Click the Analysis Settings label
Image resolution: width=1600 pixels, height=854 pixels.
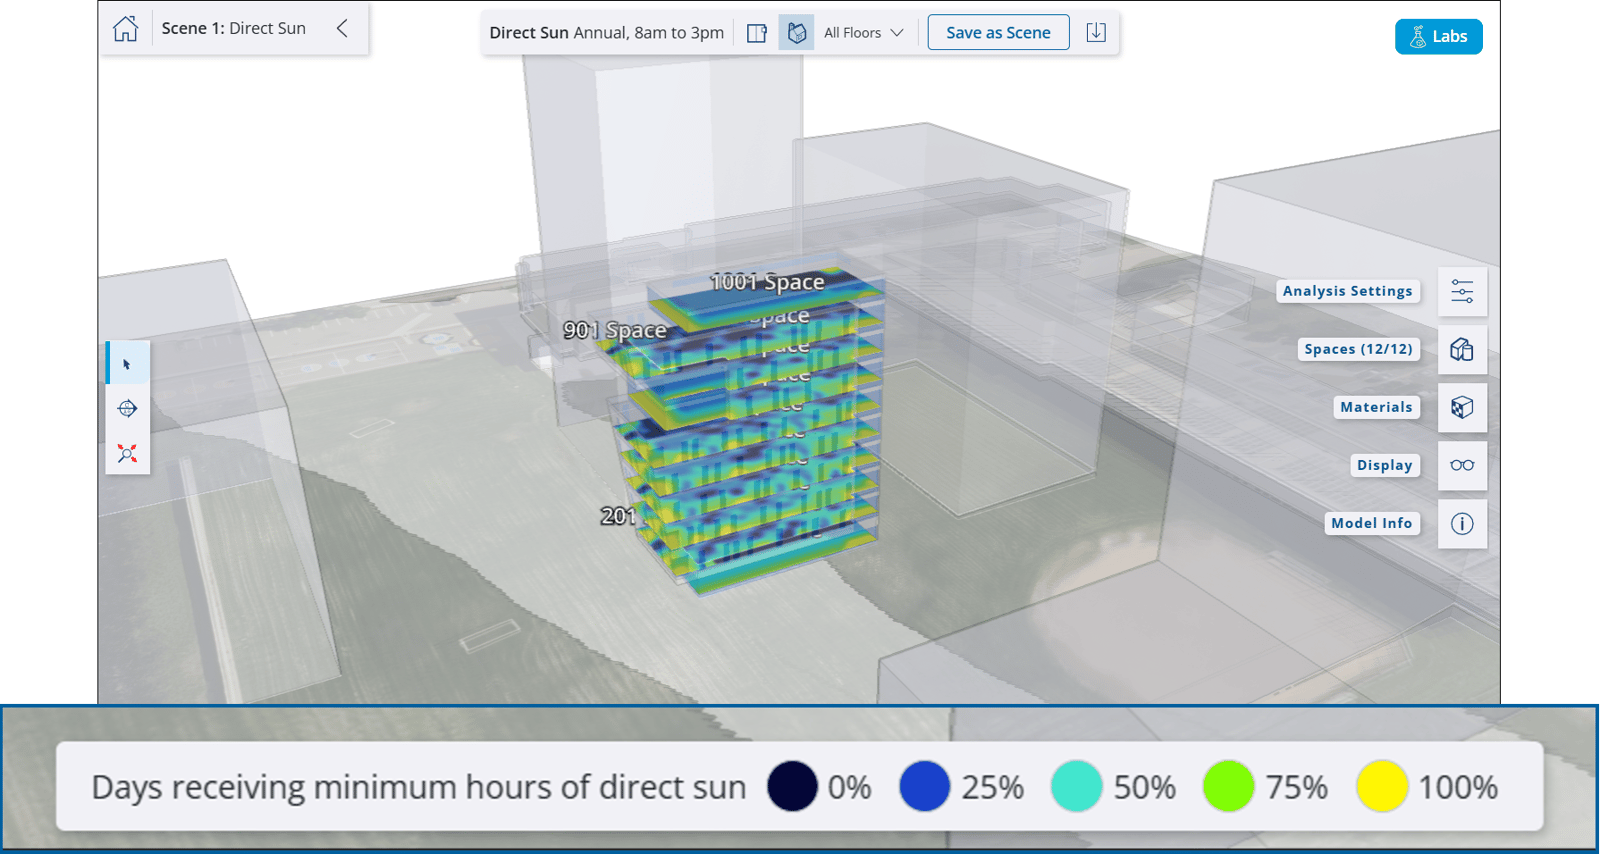(x=1348, y=291)
